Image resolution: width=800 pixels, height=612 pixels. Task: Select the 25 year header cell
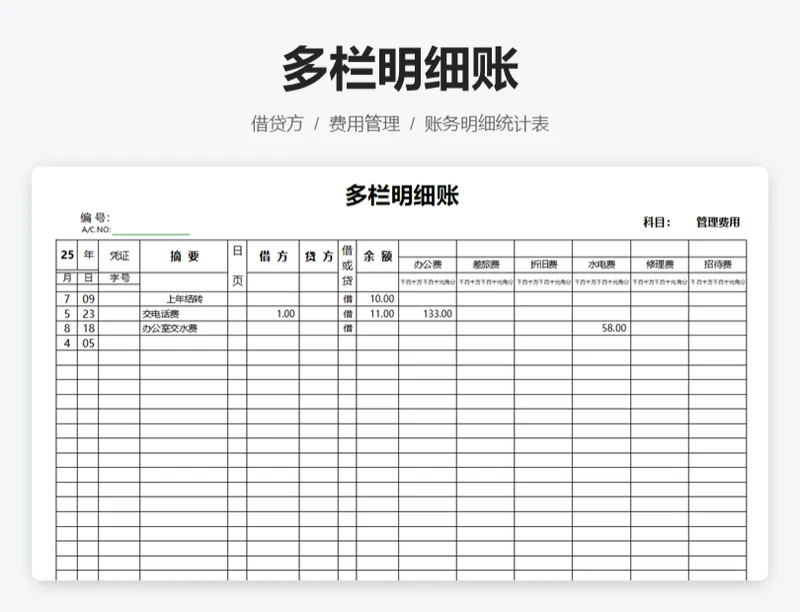pos(67,255)
